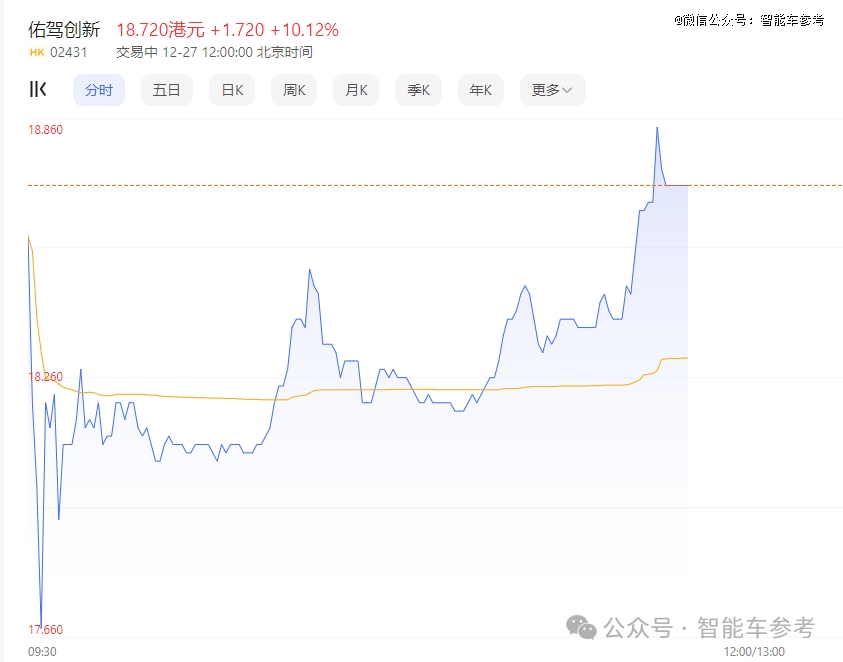Select the 分时 intraday tab

(x=99, y=90)
